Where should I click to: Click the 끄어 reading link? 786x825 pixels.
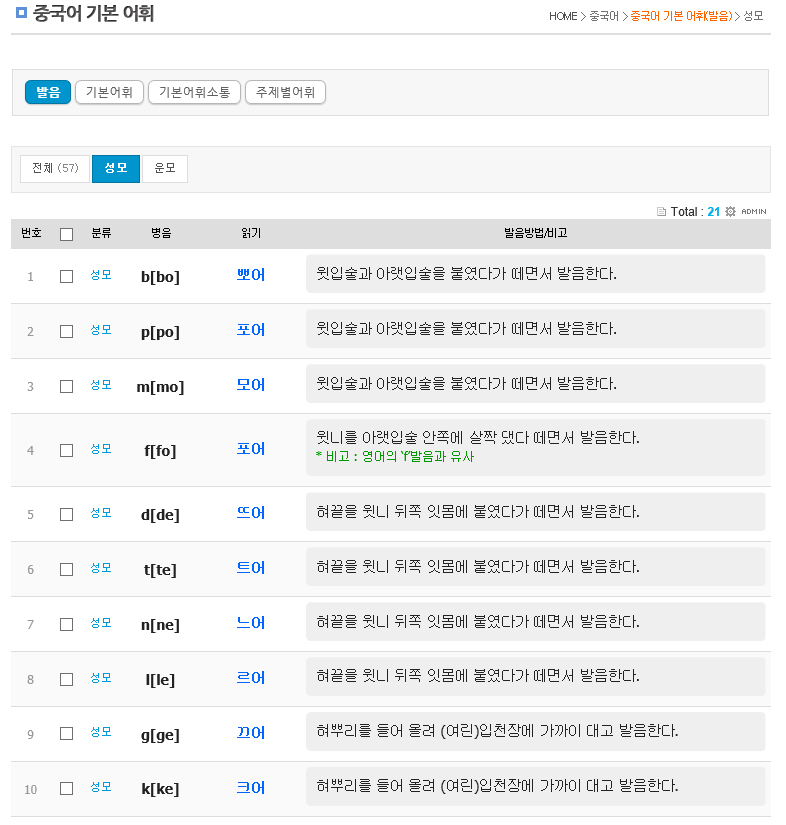[x=251, y=733]
